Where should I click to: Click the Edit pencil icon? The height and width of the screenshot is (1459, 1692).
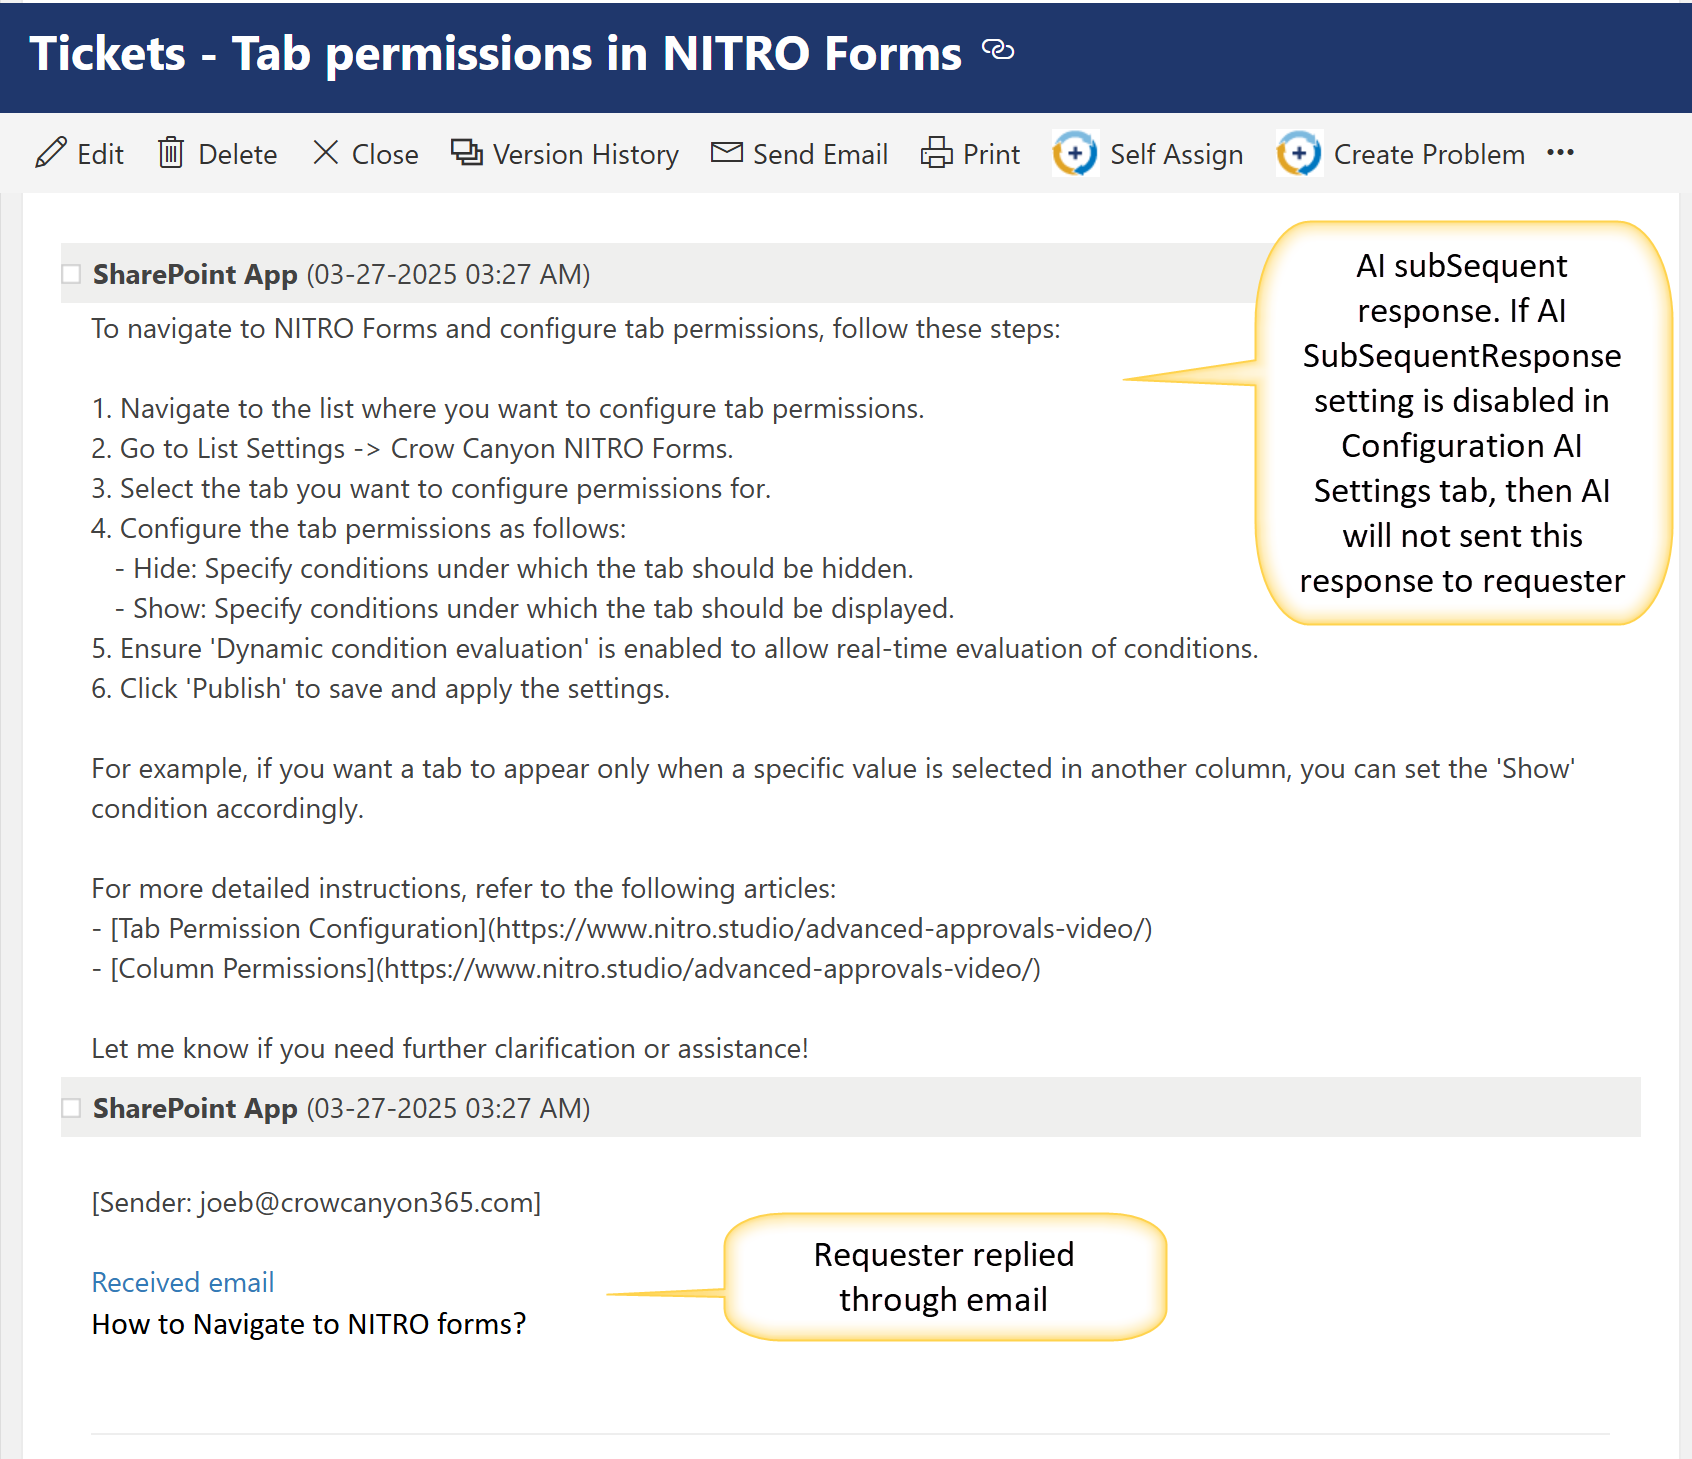coord(51,153)
